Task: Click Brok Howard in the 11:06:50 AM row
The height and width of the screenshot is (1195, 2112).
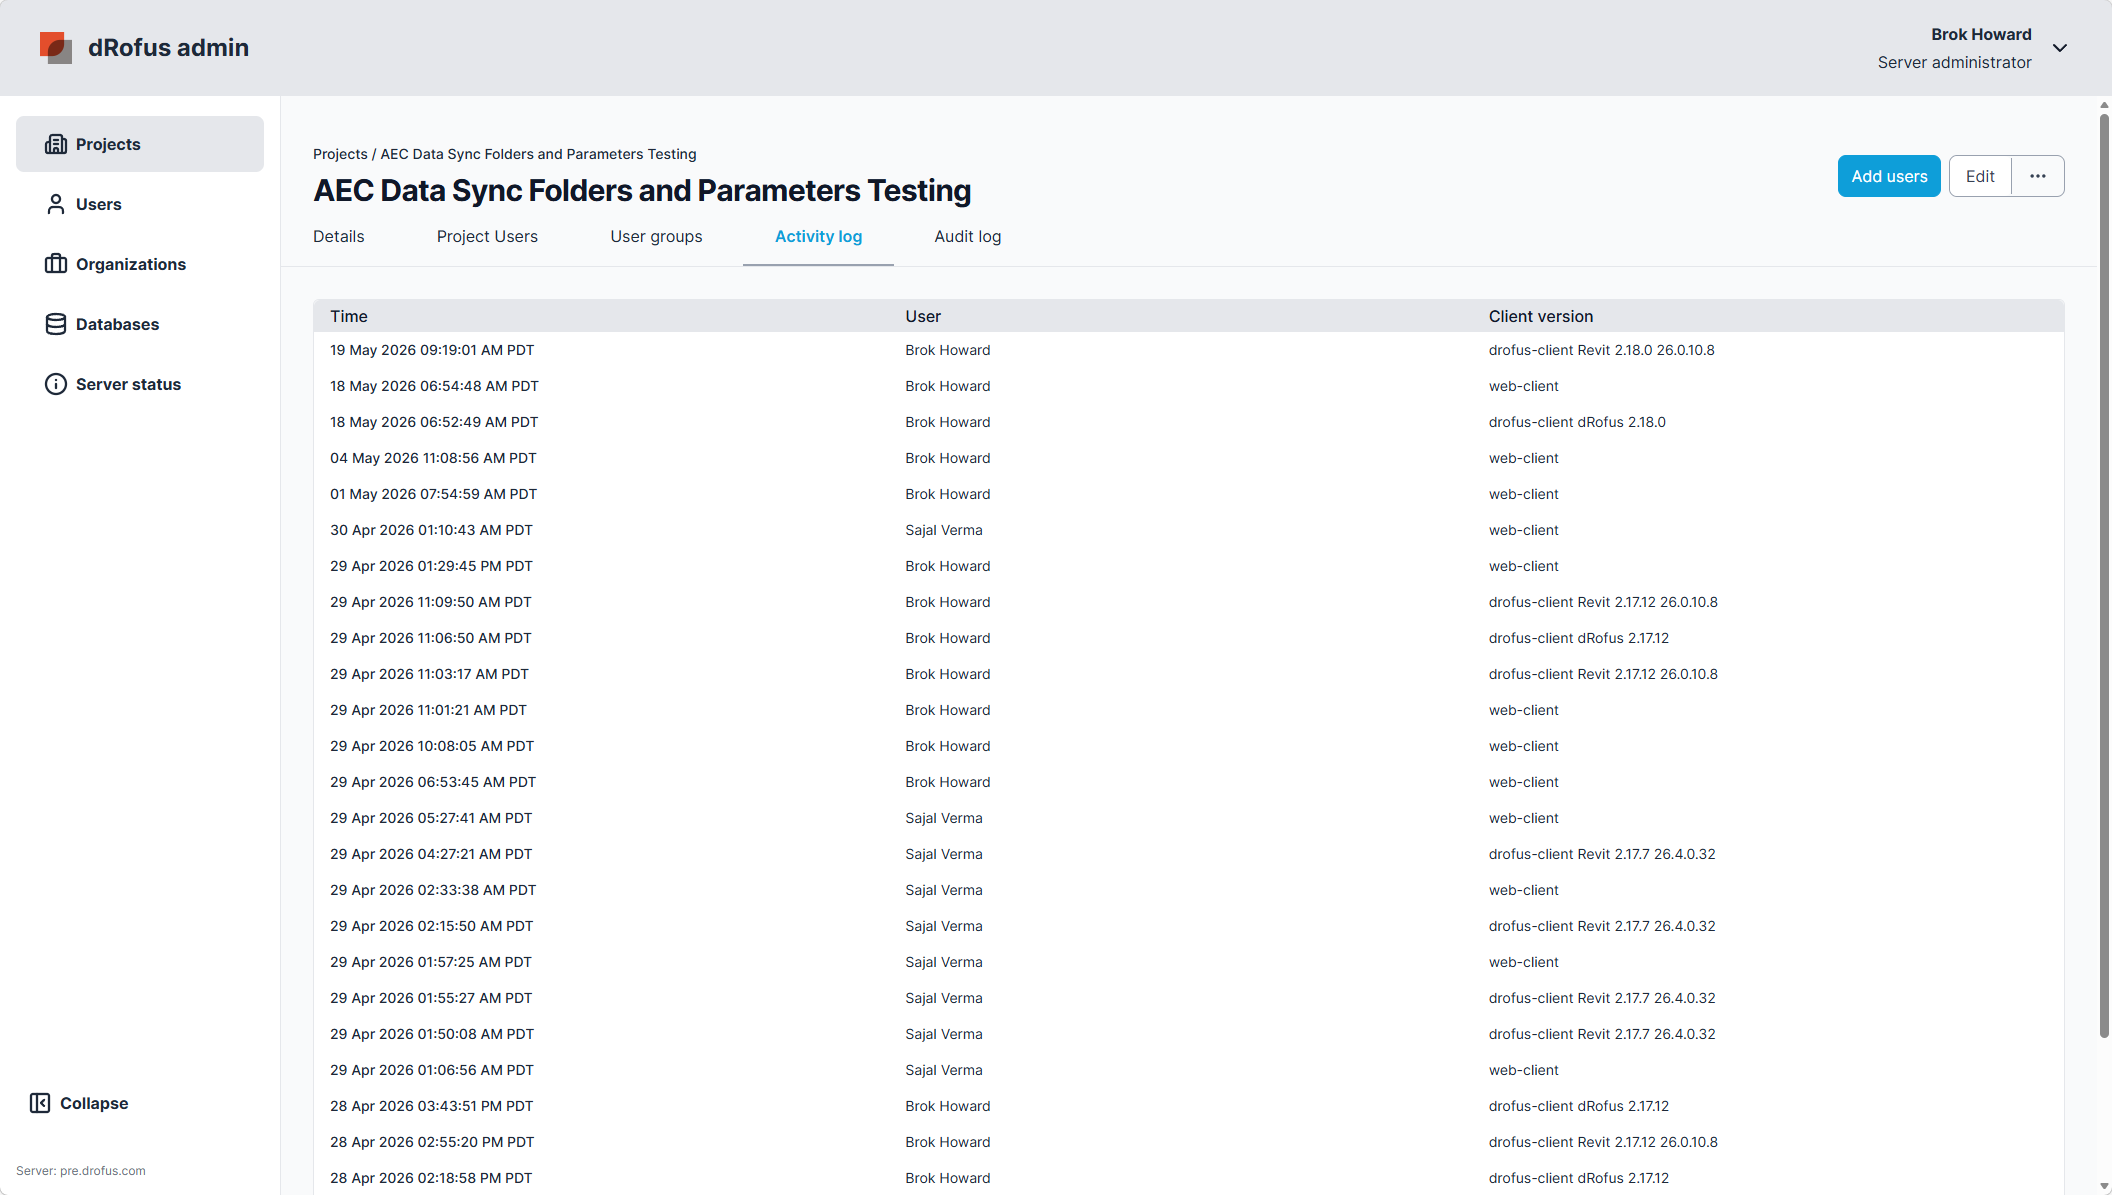Action: (948, 638)
